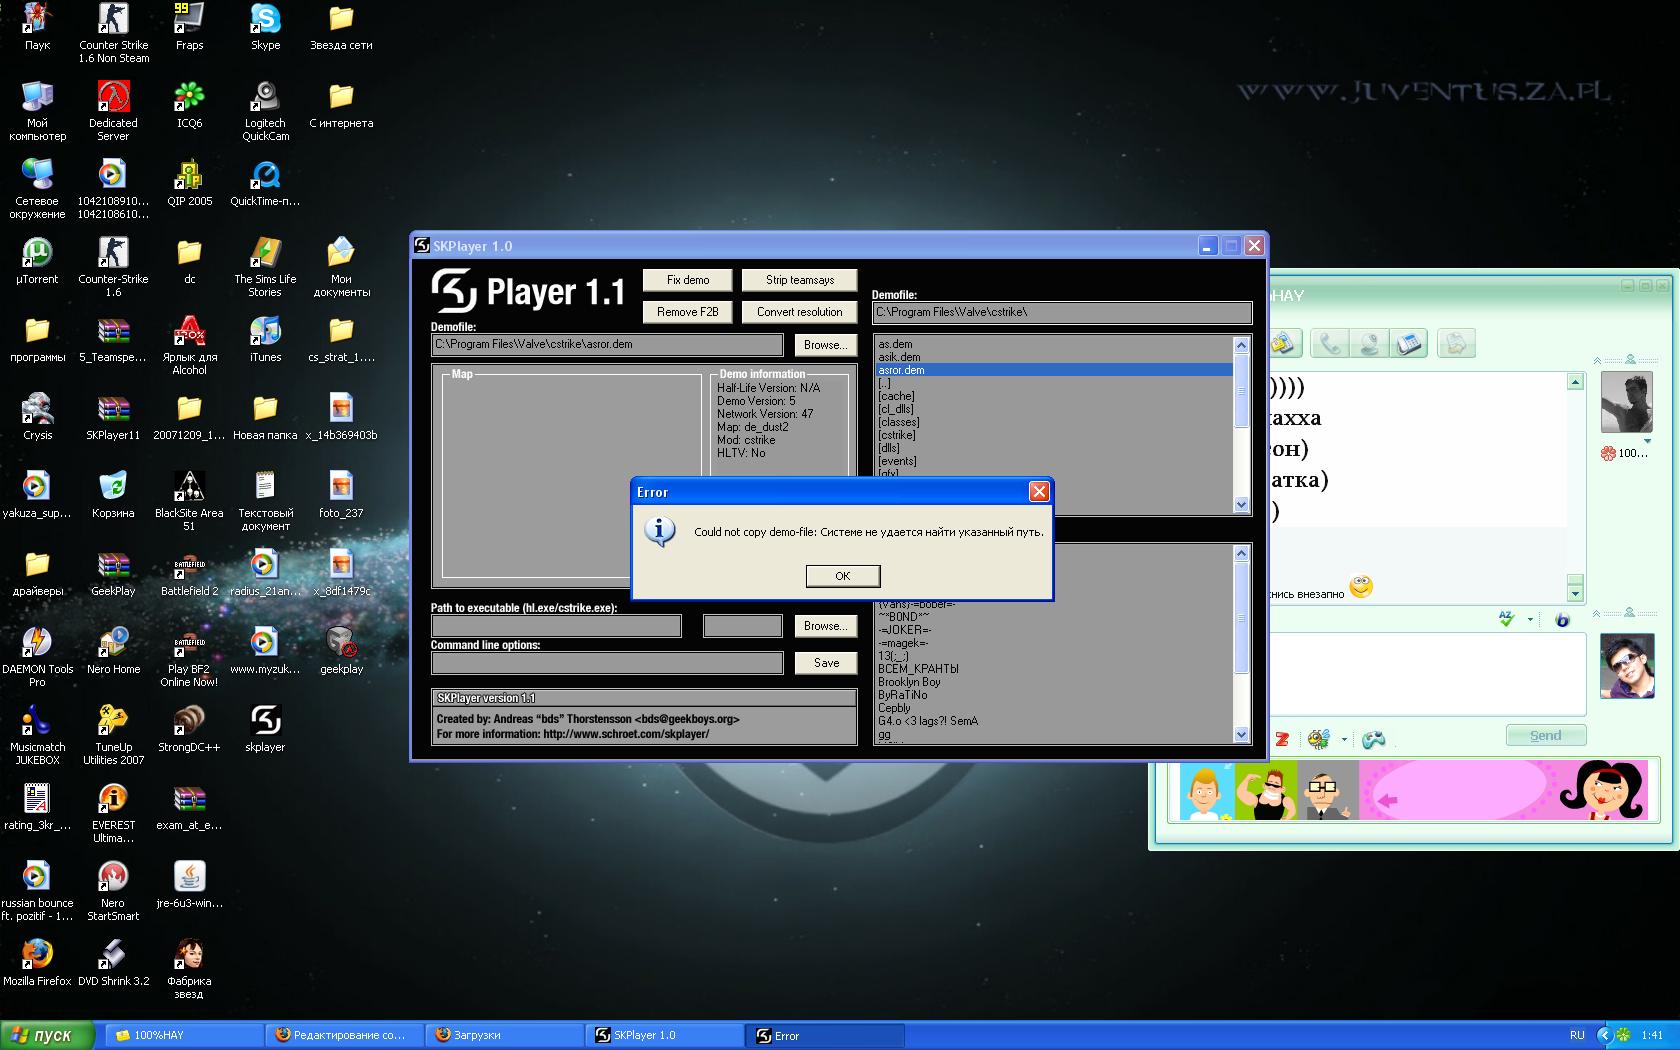
Task: Click the Convert resolution button
Action: point(800,312)
